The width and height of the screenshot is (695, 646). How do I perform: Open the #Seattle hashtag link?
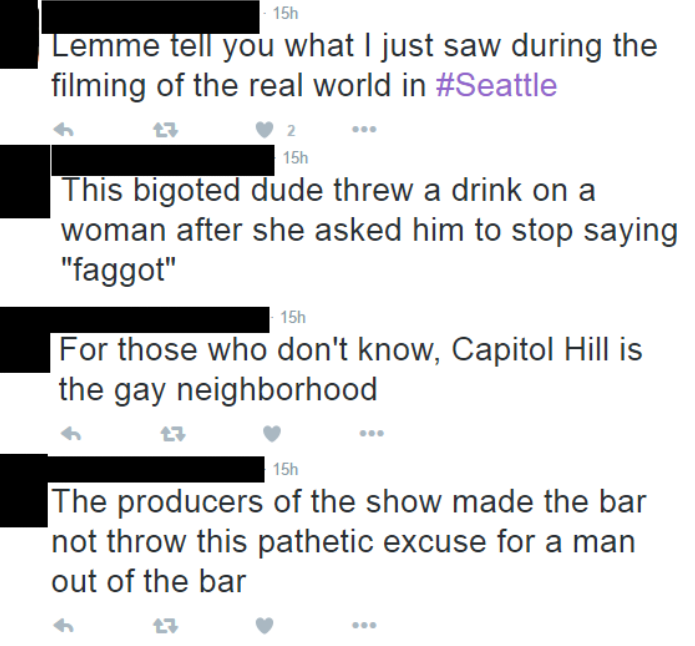point(496,85)
